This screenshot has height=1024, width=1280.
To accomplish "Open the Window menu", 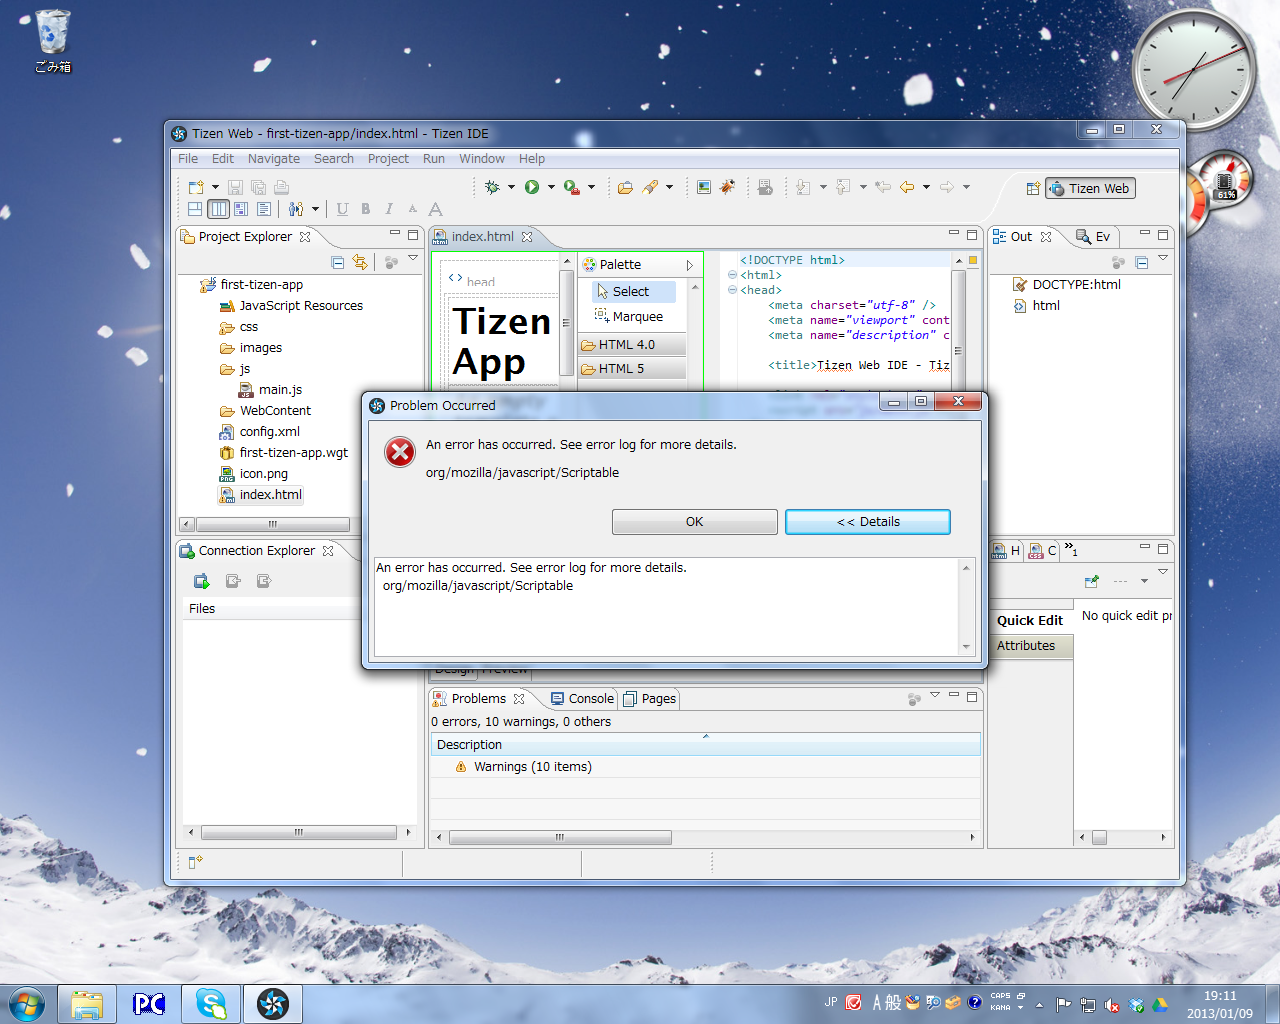I will (482, 159).
